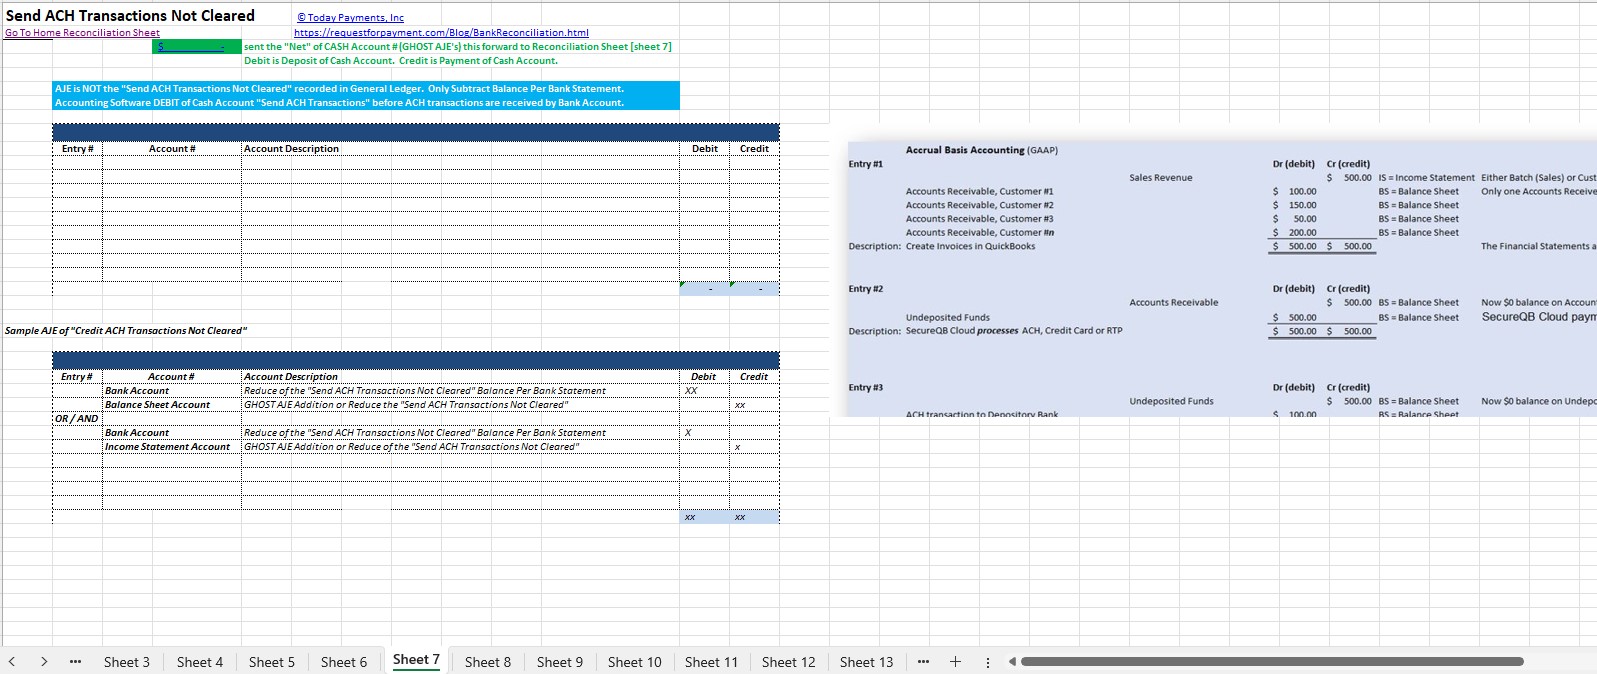Select the green dollar amount cell
The image size is (1597, 674).
click(197, 47)
